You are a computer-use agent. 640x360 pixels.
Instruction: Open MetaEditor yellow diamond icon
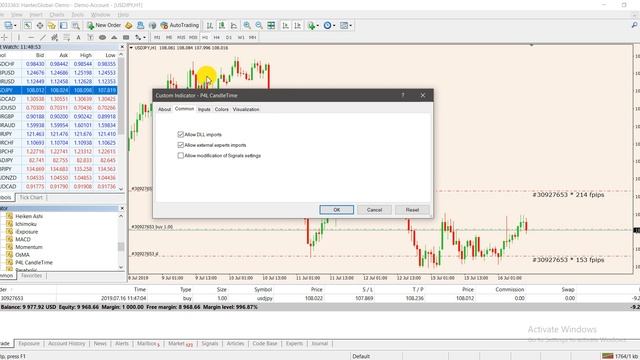click(x=129, y=25)
